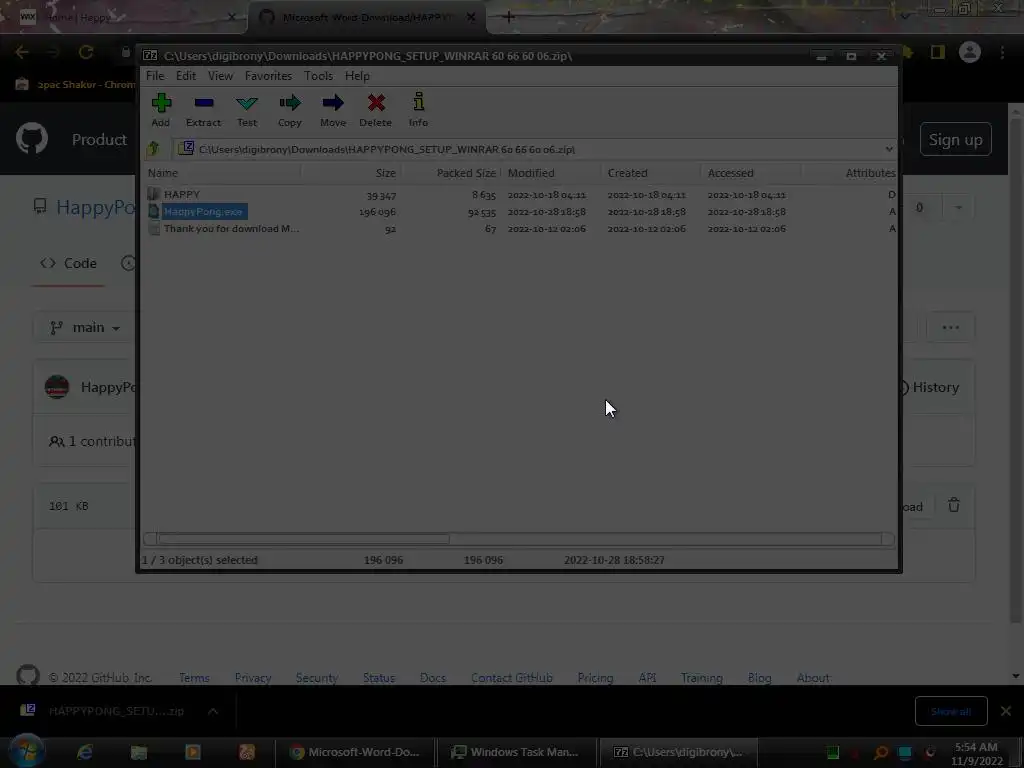Screen dimensions: 1024x768
Task: Click Show all in the downloads bar
Action: coord(951,711)
